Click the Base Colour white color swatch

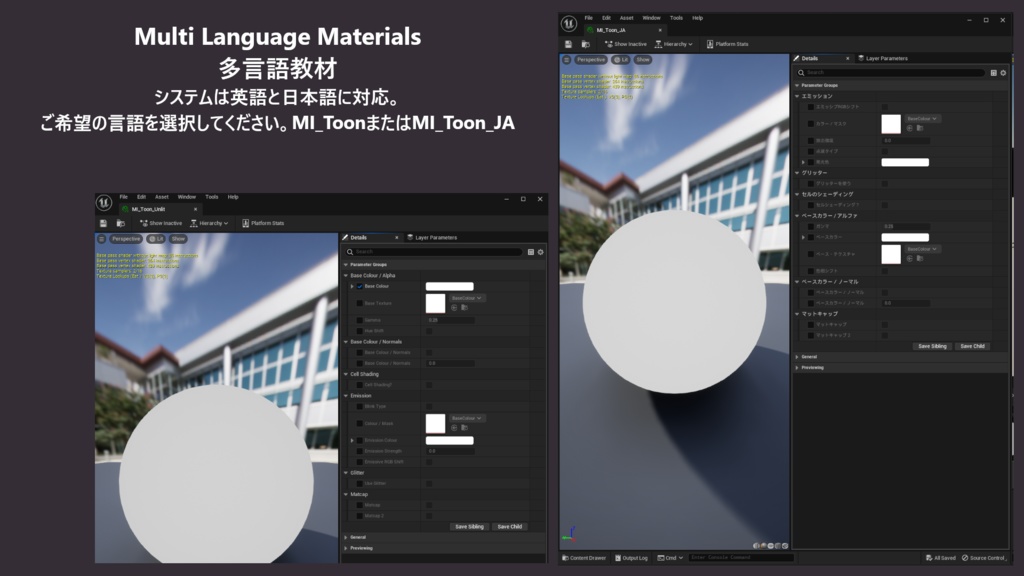coord(450,287)
